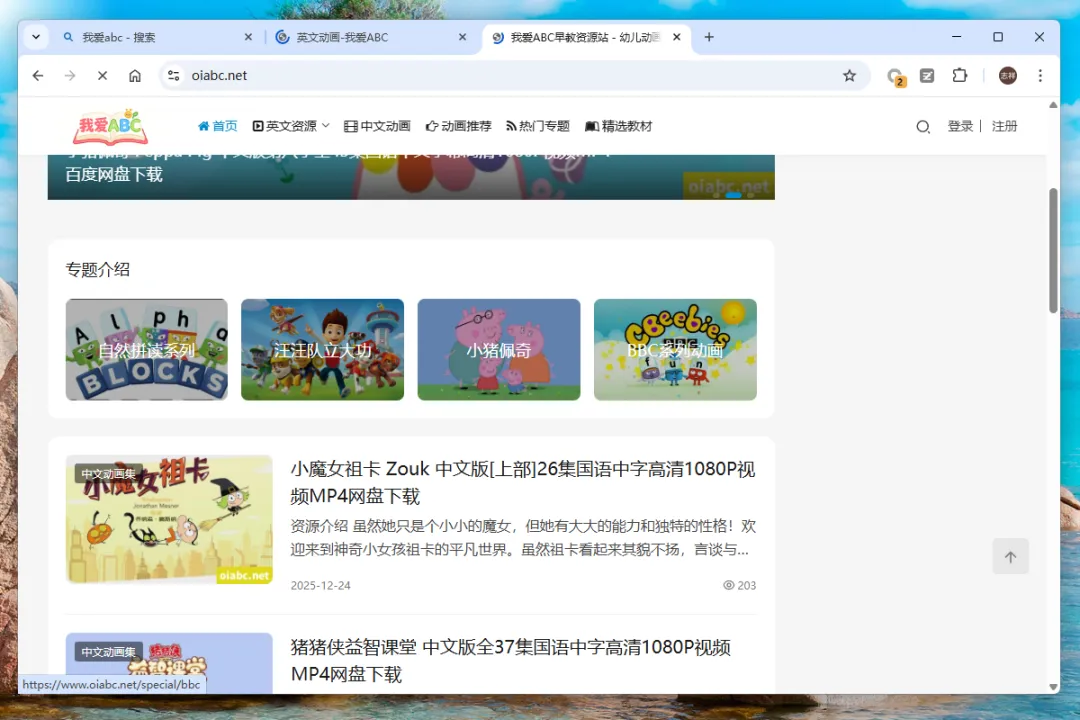This screenshot has height=720, width=1080.
Task: Open the BBC系列动画 topic card
Action: 675,349
